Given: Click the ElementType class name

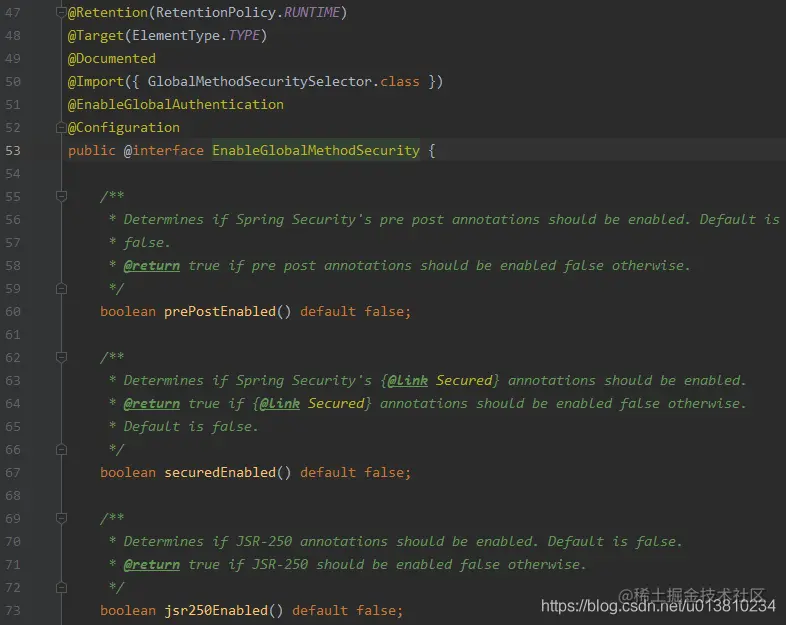Looking at the screenshot, I should pyautogui.click(x=175, y=36).
